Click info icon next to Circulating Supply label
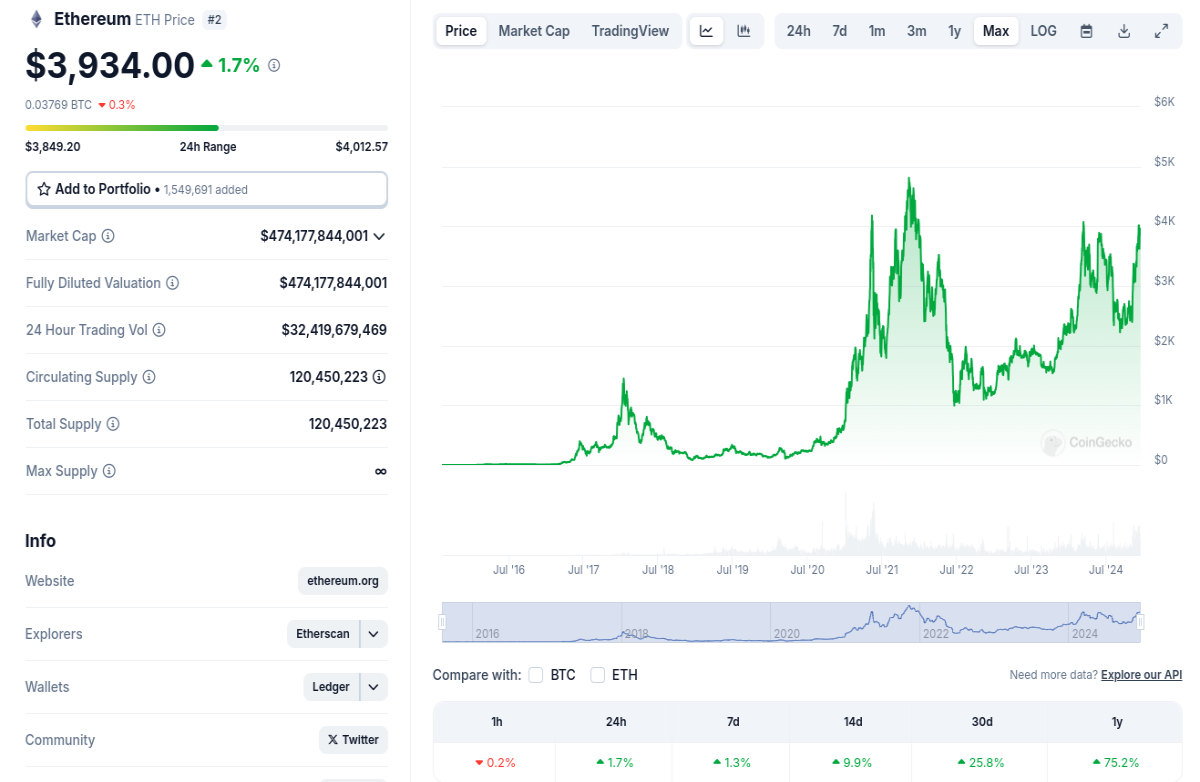1200x782 pixels. [149, 377]
